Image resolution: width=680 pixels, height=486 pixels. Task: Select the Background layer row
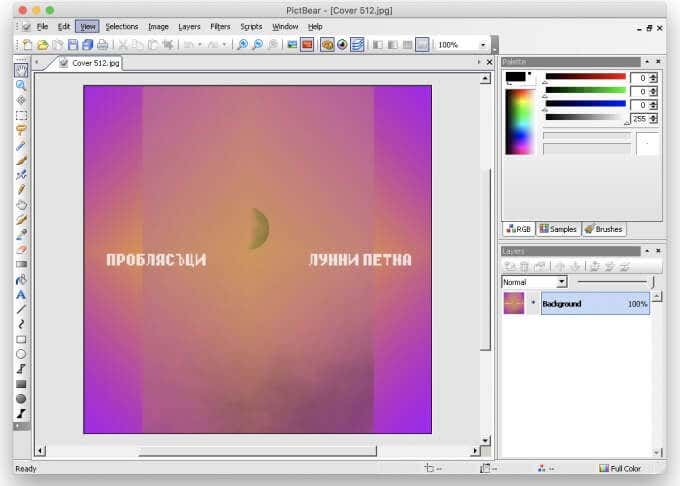(595, 303)
